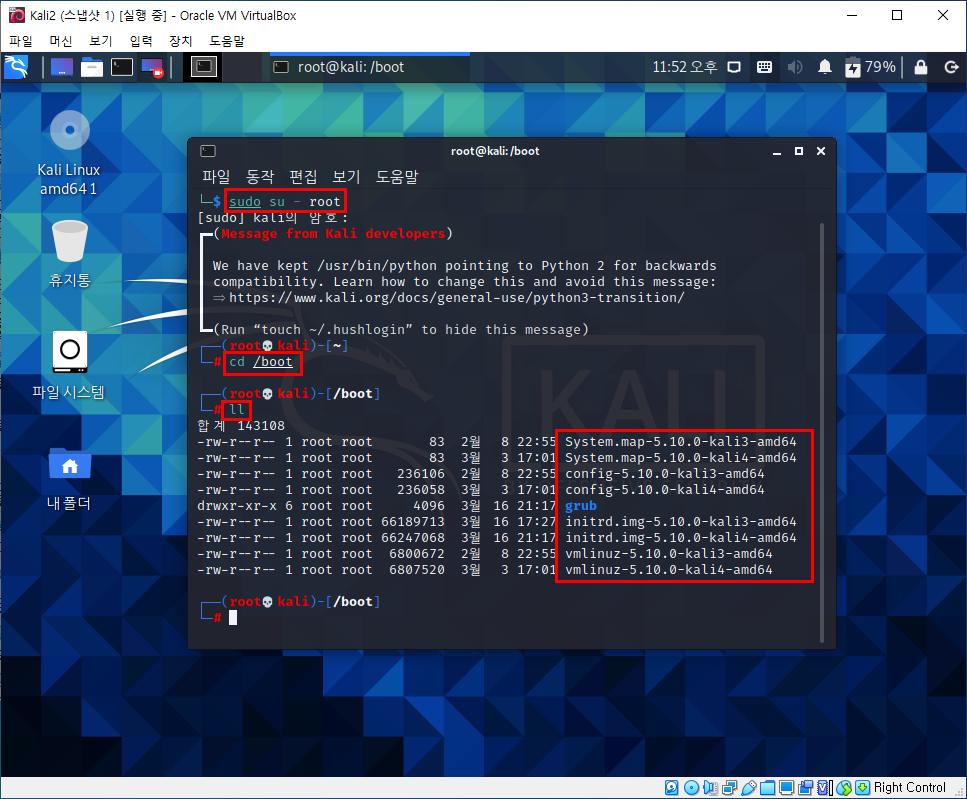Screen dimensions: 967x799
Task: Open the VirtualBox 머신 menu
Action: [x=60, y=41]
